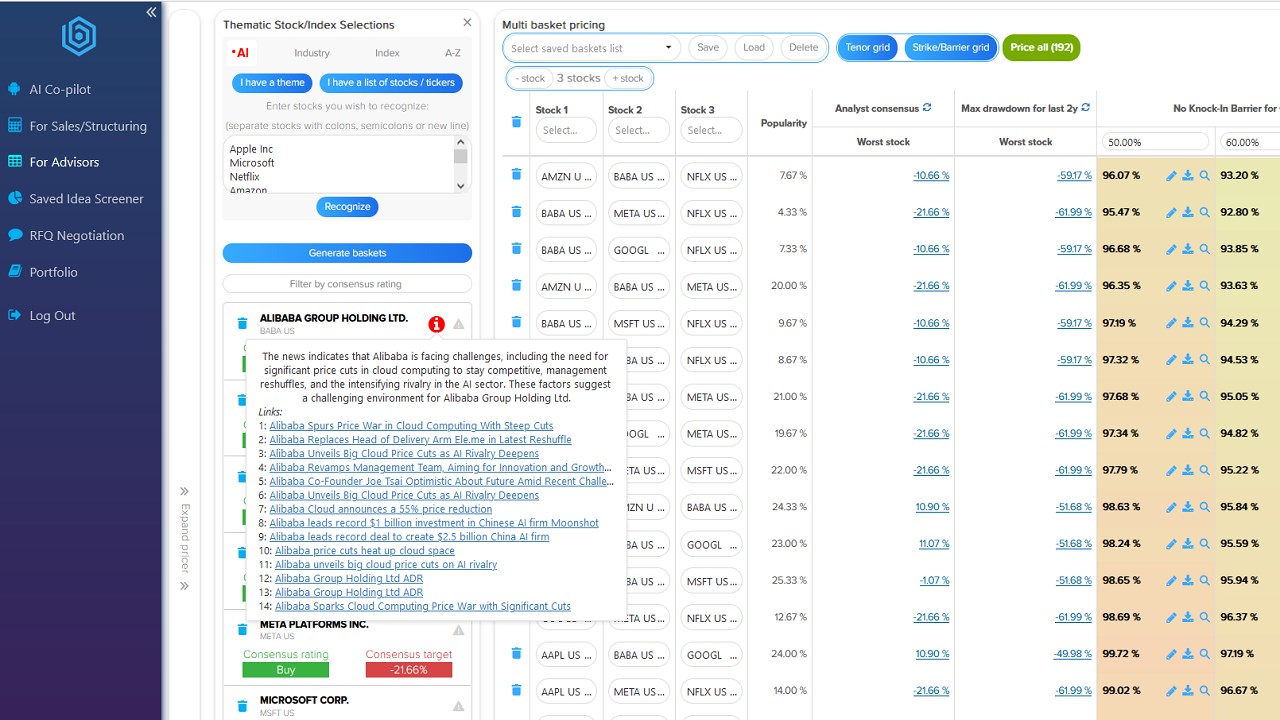Delete the AMZN BABA NFLX basket row
Viewport: 1280px width, 720px height.
516,174
